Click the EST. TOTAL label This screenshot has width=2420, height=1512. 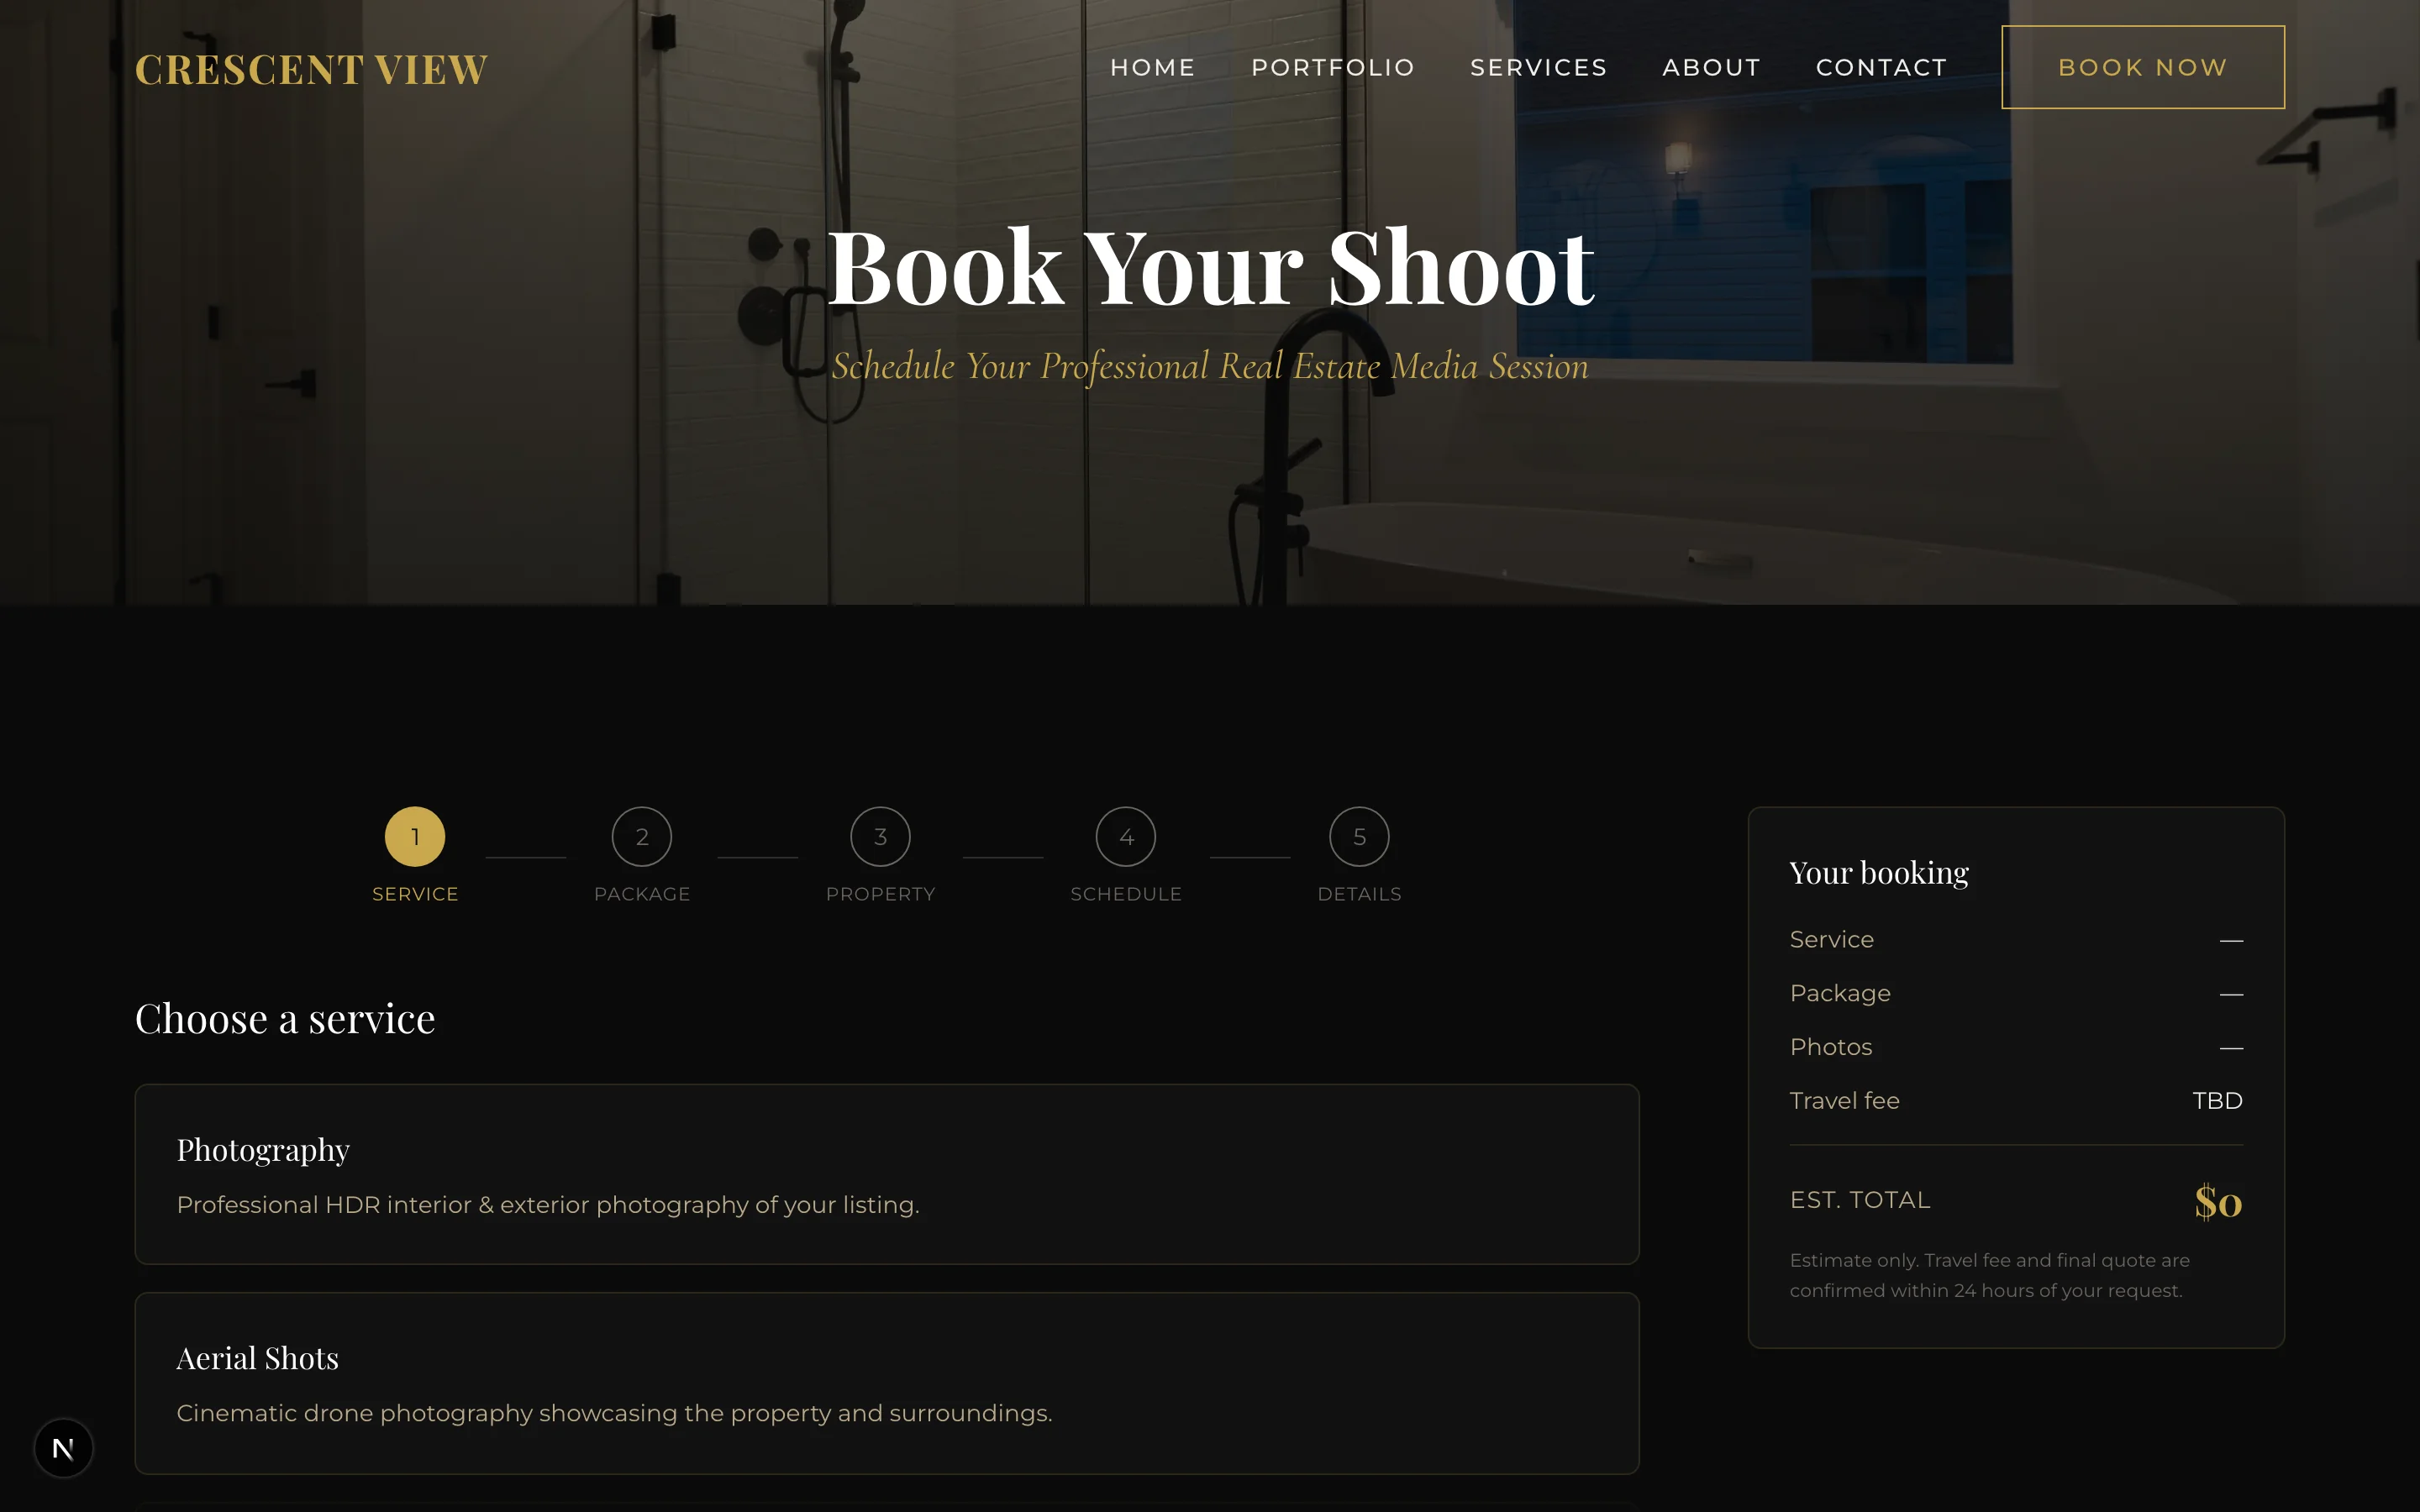click(1860, 1200)
